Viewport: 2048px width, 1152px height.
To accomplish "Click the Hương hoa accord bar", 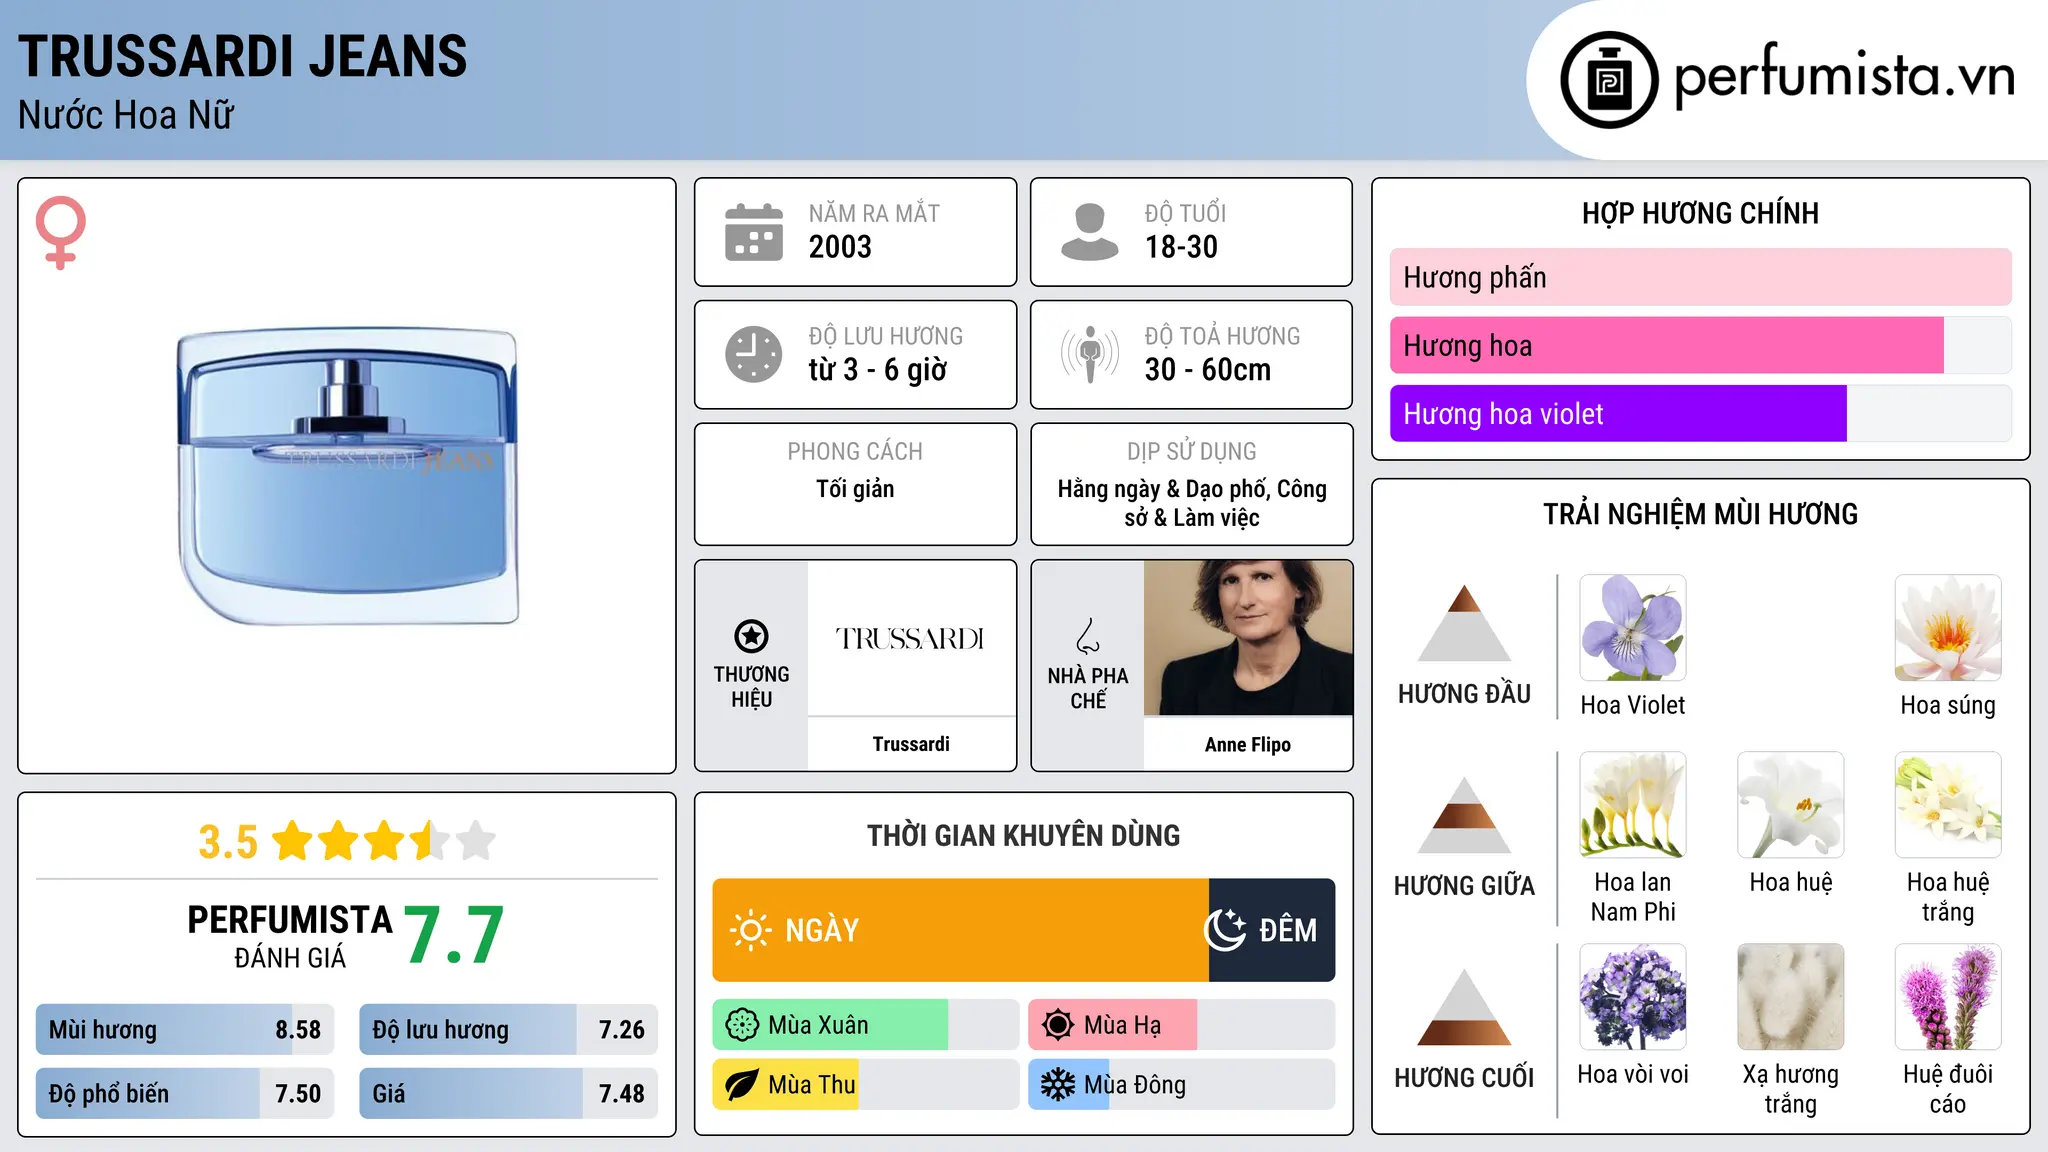I will point(1700,345).
